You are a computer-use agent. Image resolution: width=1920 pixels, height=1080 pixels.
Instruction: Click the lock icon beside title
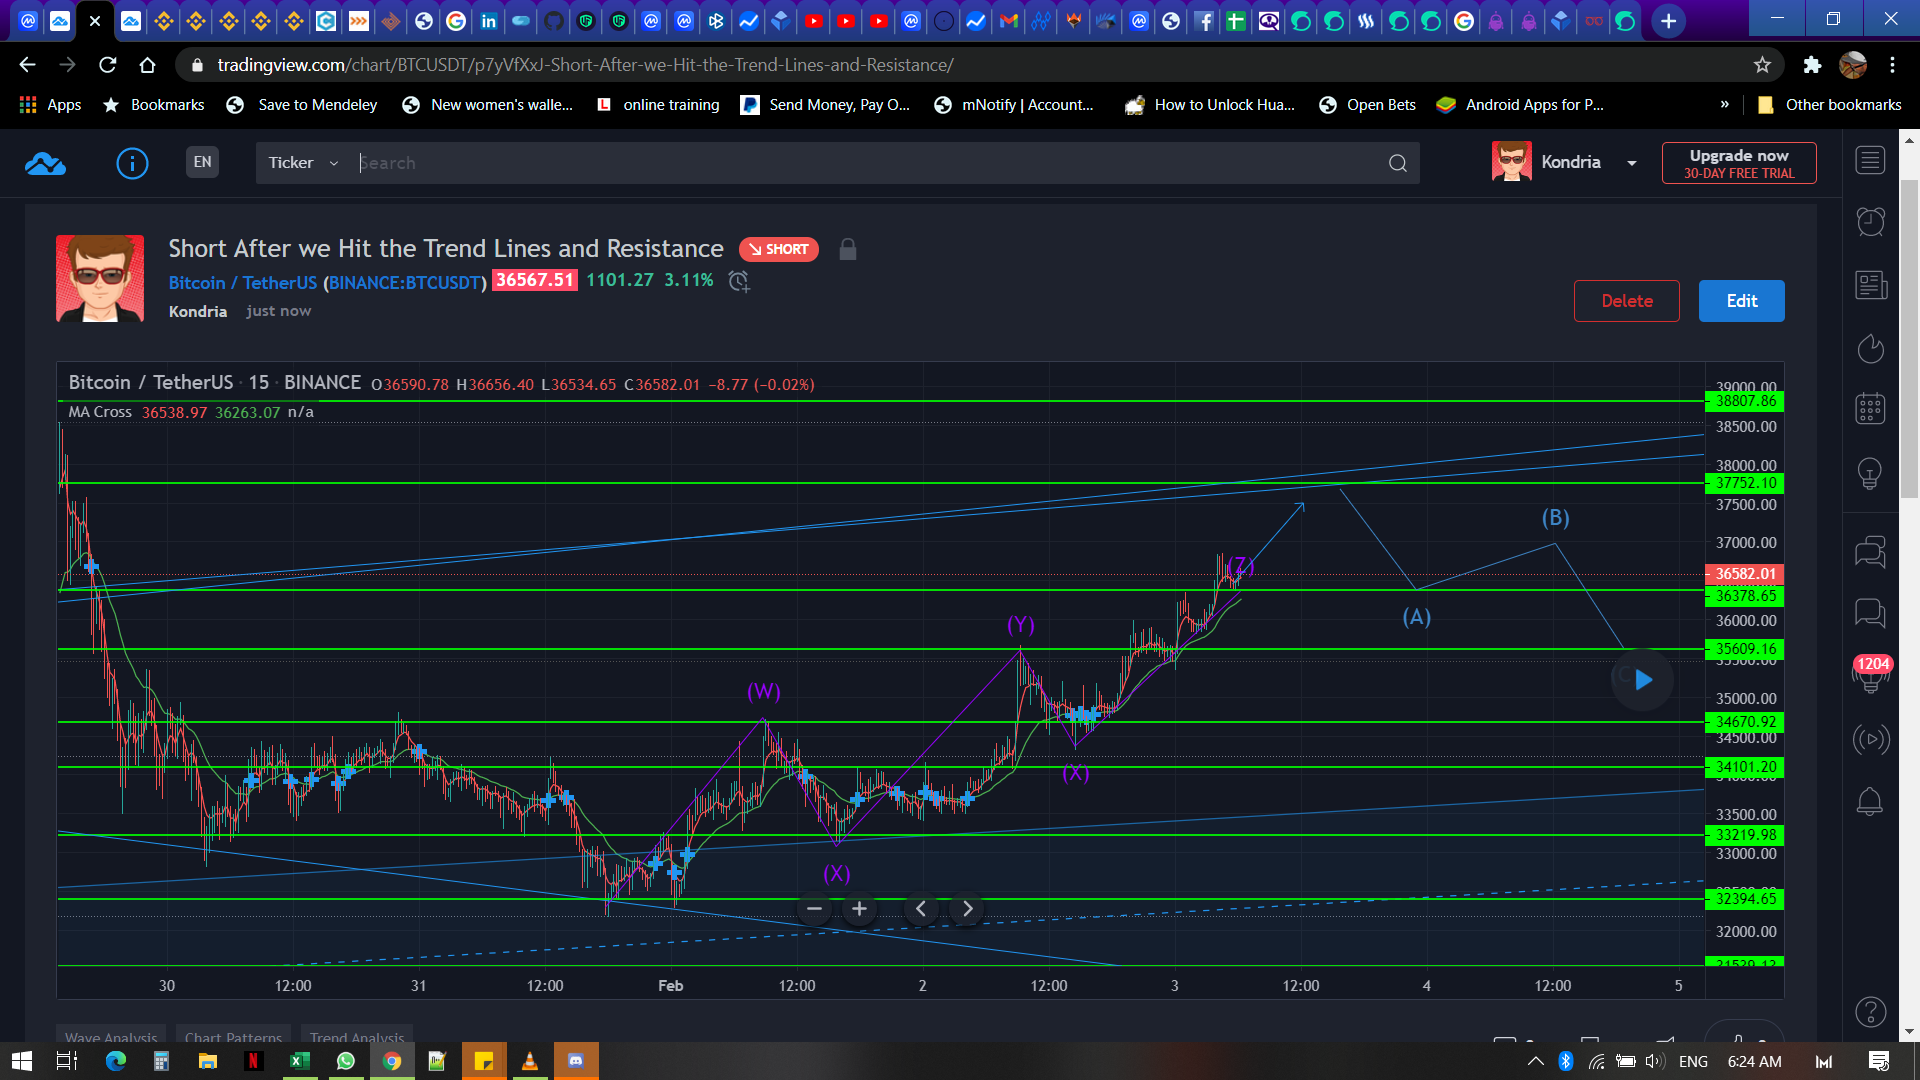pos(847,249)
